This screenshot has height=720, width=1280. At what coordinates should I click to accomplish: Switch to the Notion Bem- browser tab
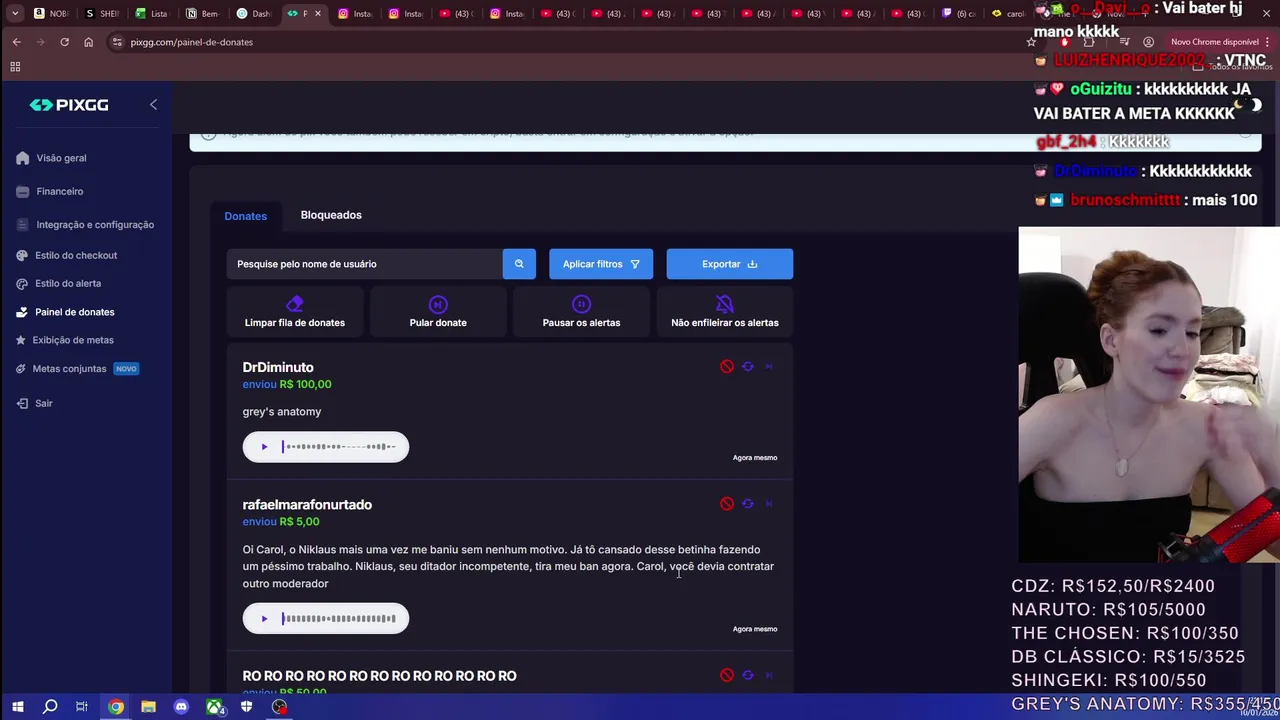pos(203,14)
